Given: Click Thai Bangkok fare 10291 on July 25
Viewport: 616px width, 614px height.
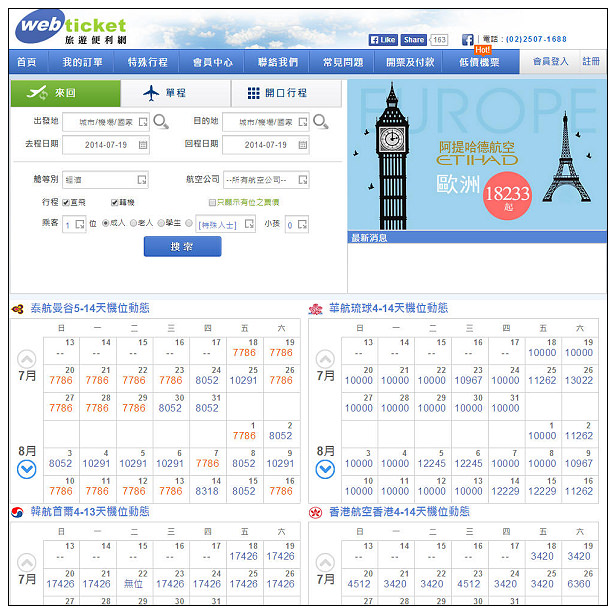Looking at the screenshot, I should click(244, 380).
